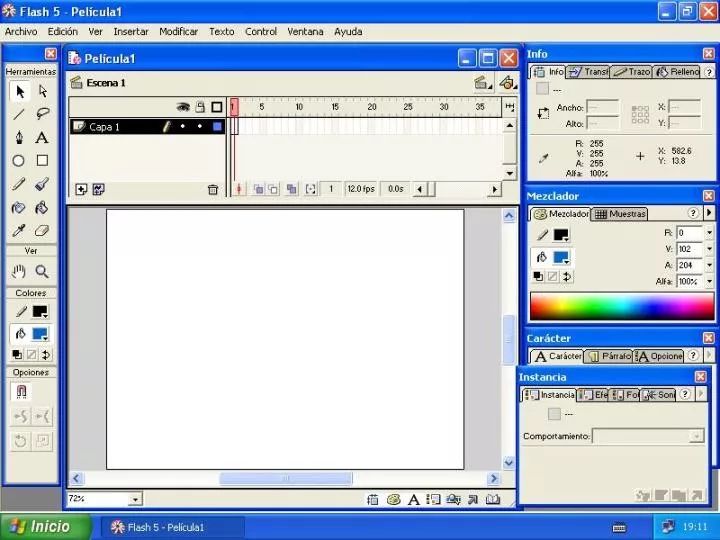
Task: Toggle the lock icon for all layers
Action: (x=200, y=107)
